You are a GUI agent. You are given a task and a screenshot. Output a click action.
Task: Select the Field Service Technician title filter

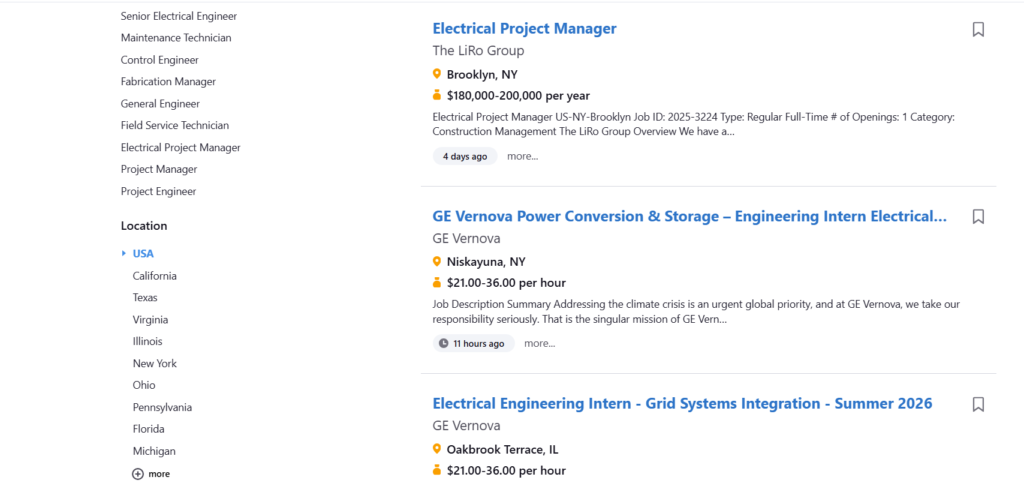click(175, 126)
